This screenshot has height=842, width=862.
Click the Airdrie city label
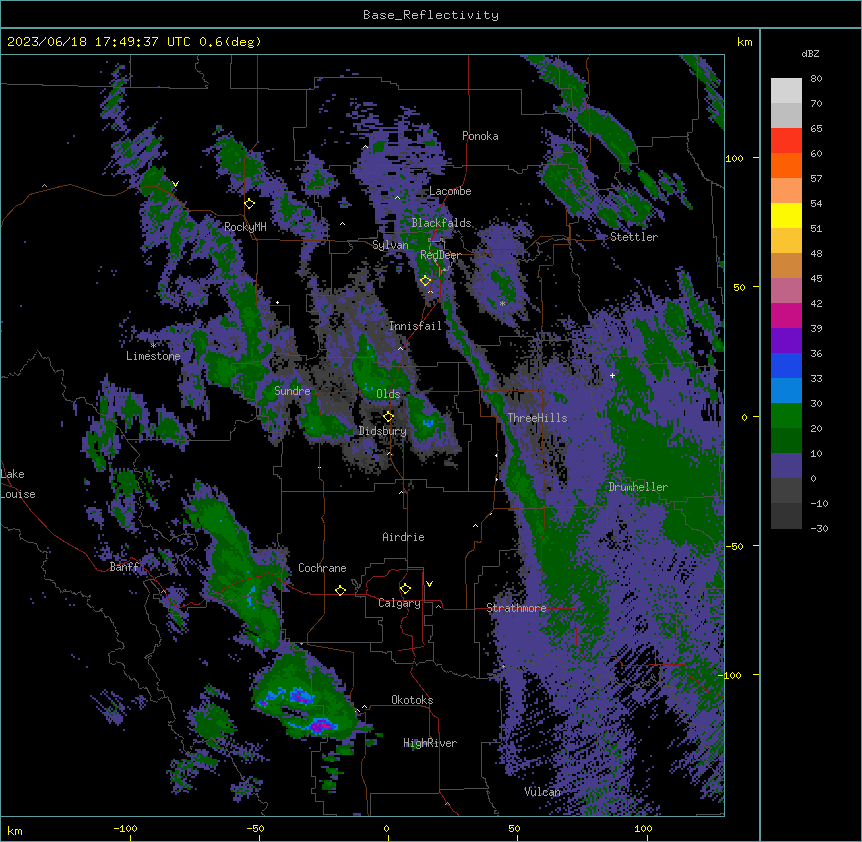404,537
